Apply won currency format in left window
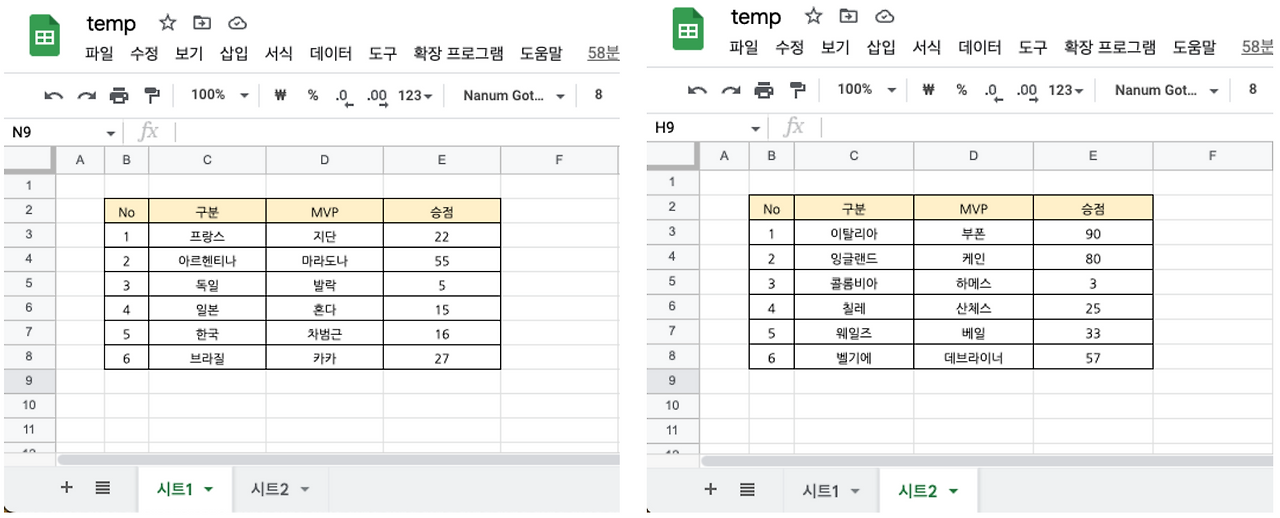The width and height of the screenshot is (1280, 518). [280, 95]
